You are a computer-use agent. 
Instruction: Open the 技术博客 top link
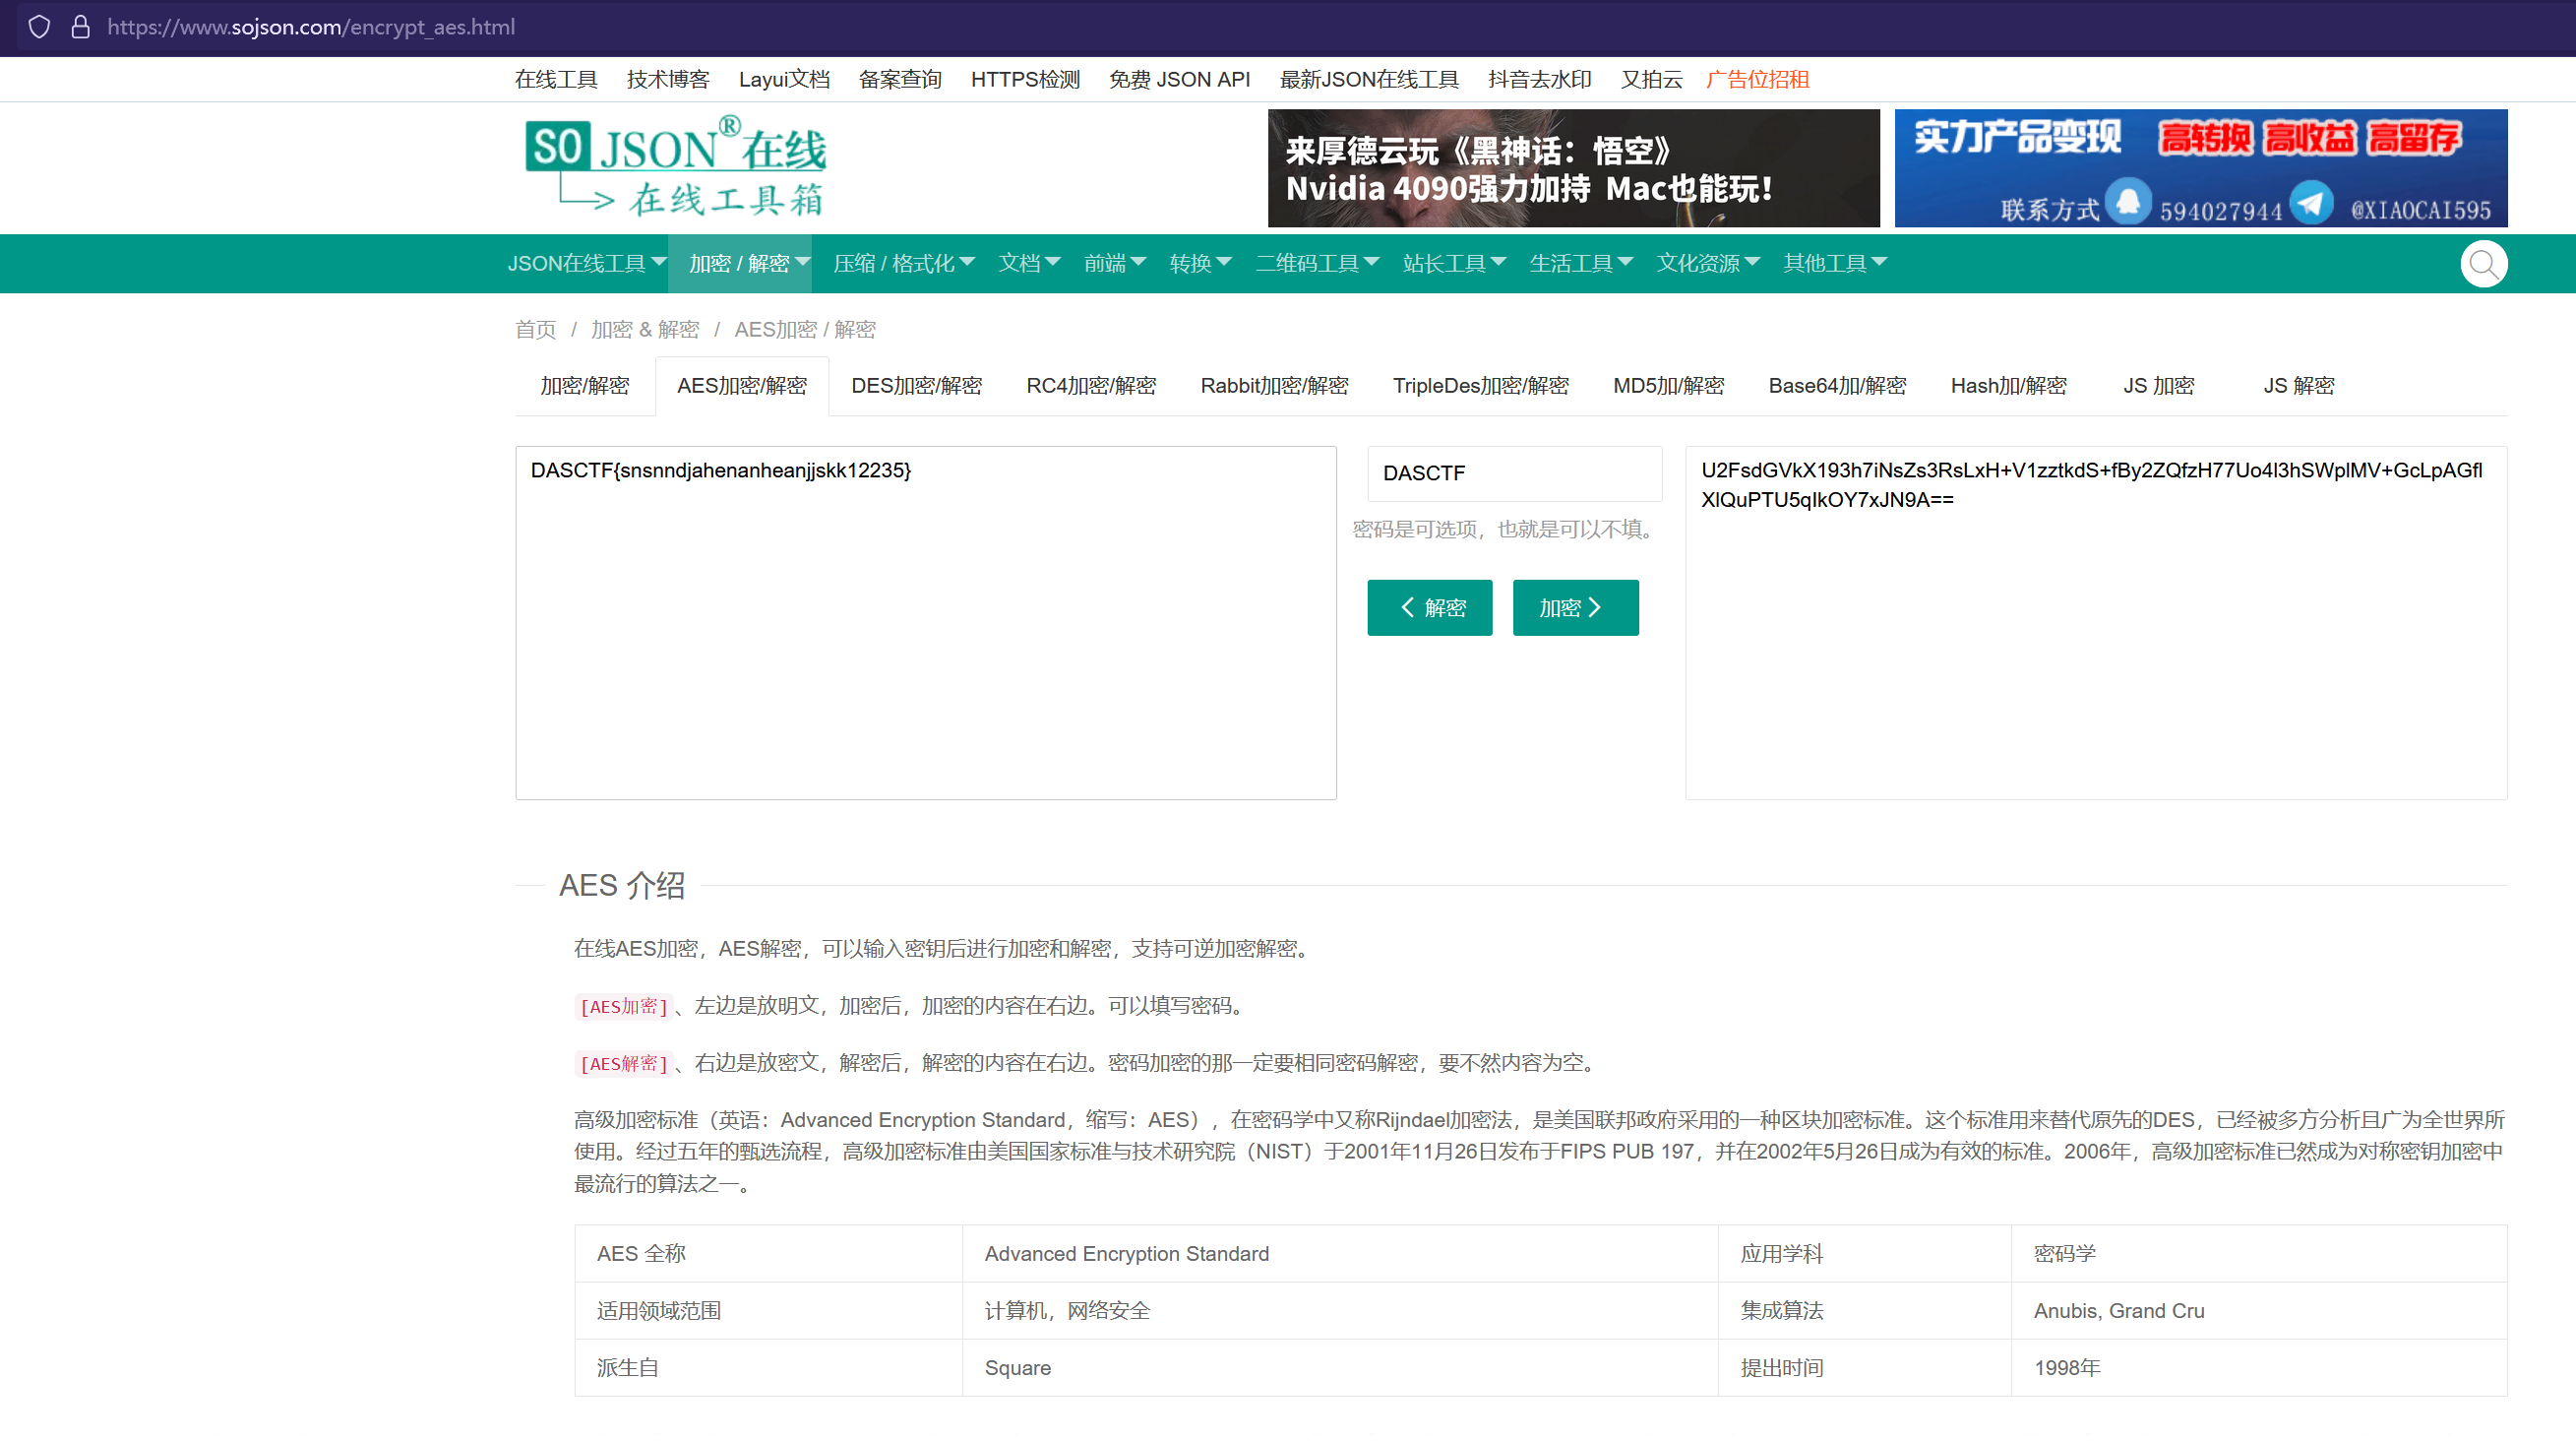(x=668, y=80)
